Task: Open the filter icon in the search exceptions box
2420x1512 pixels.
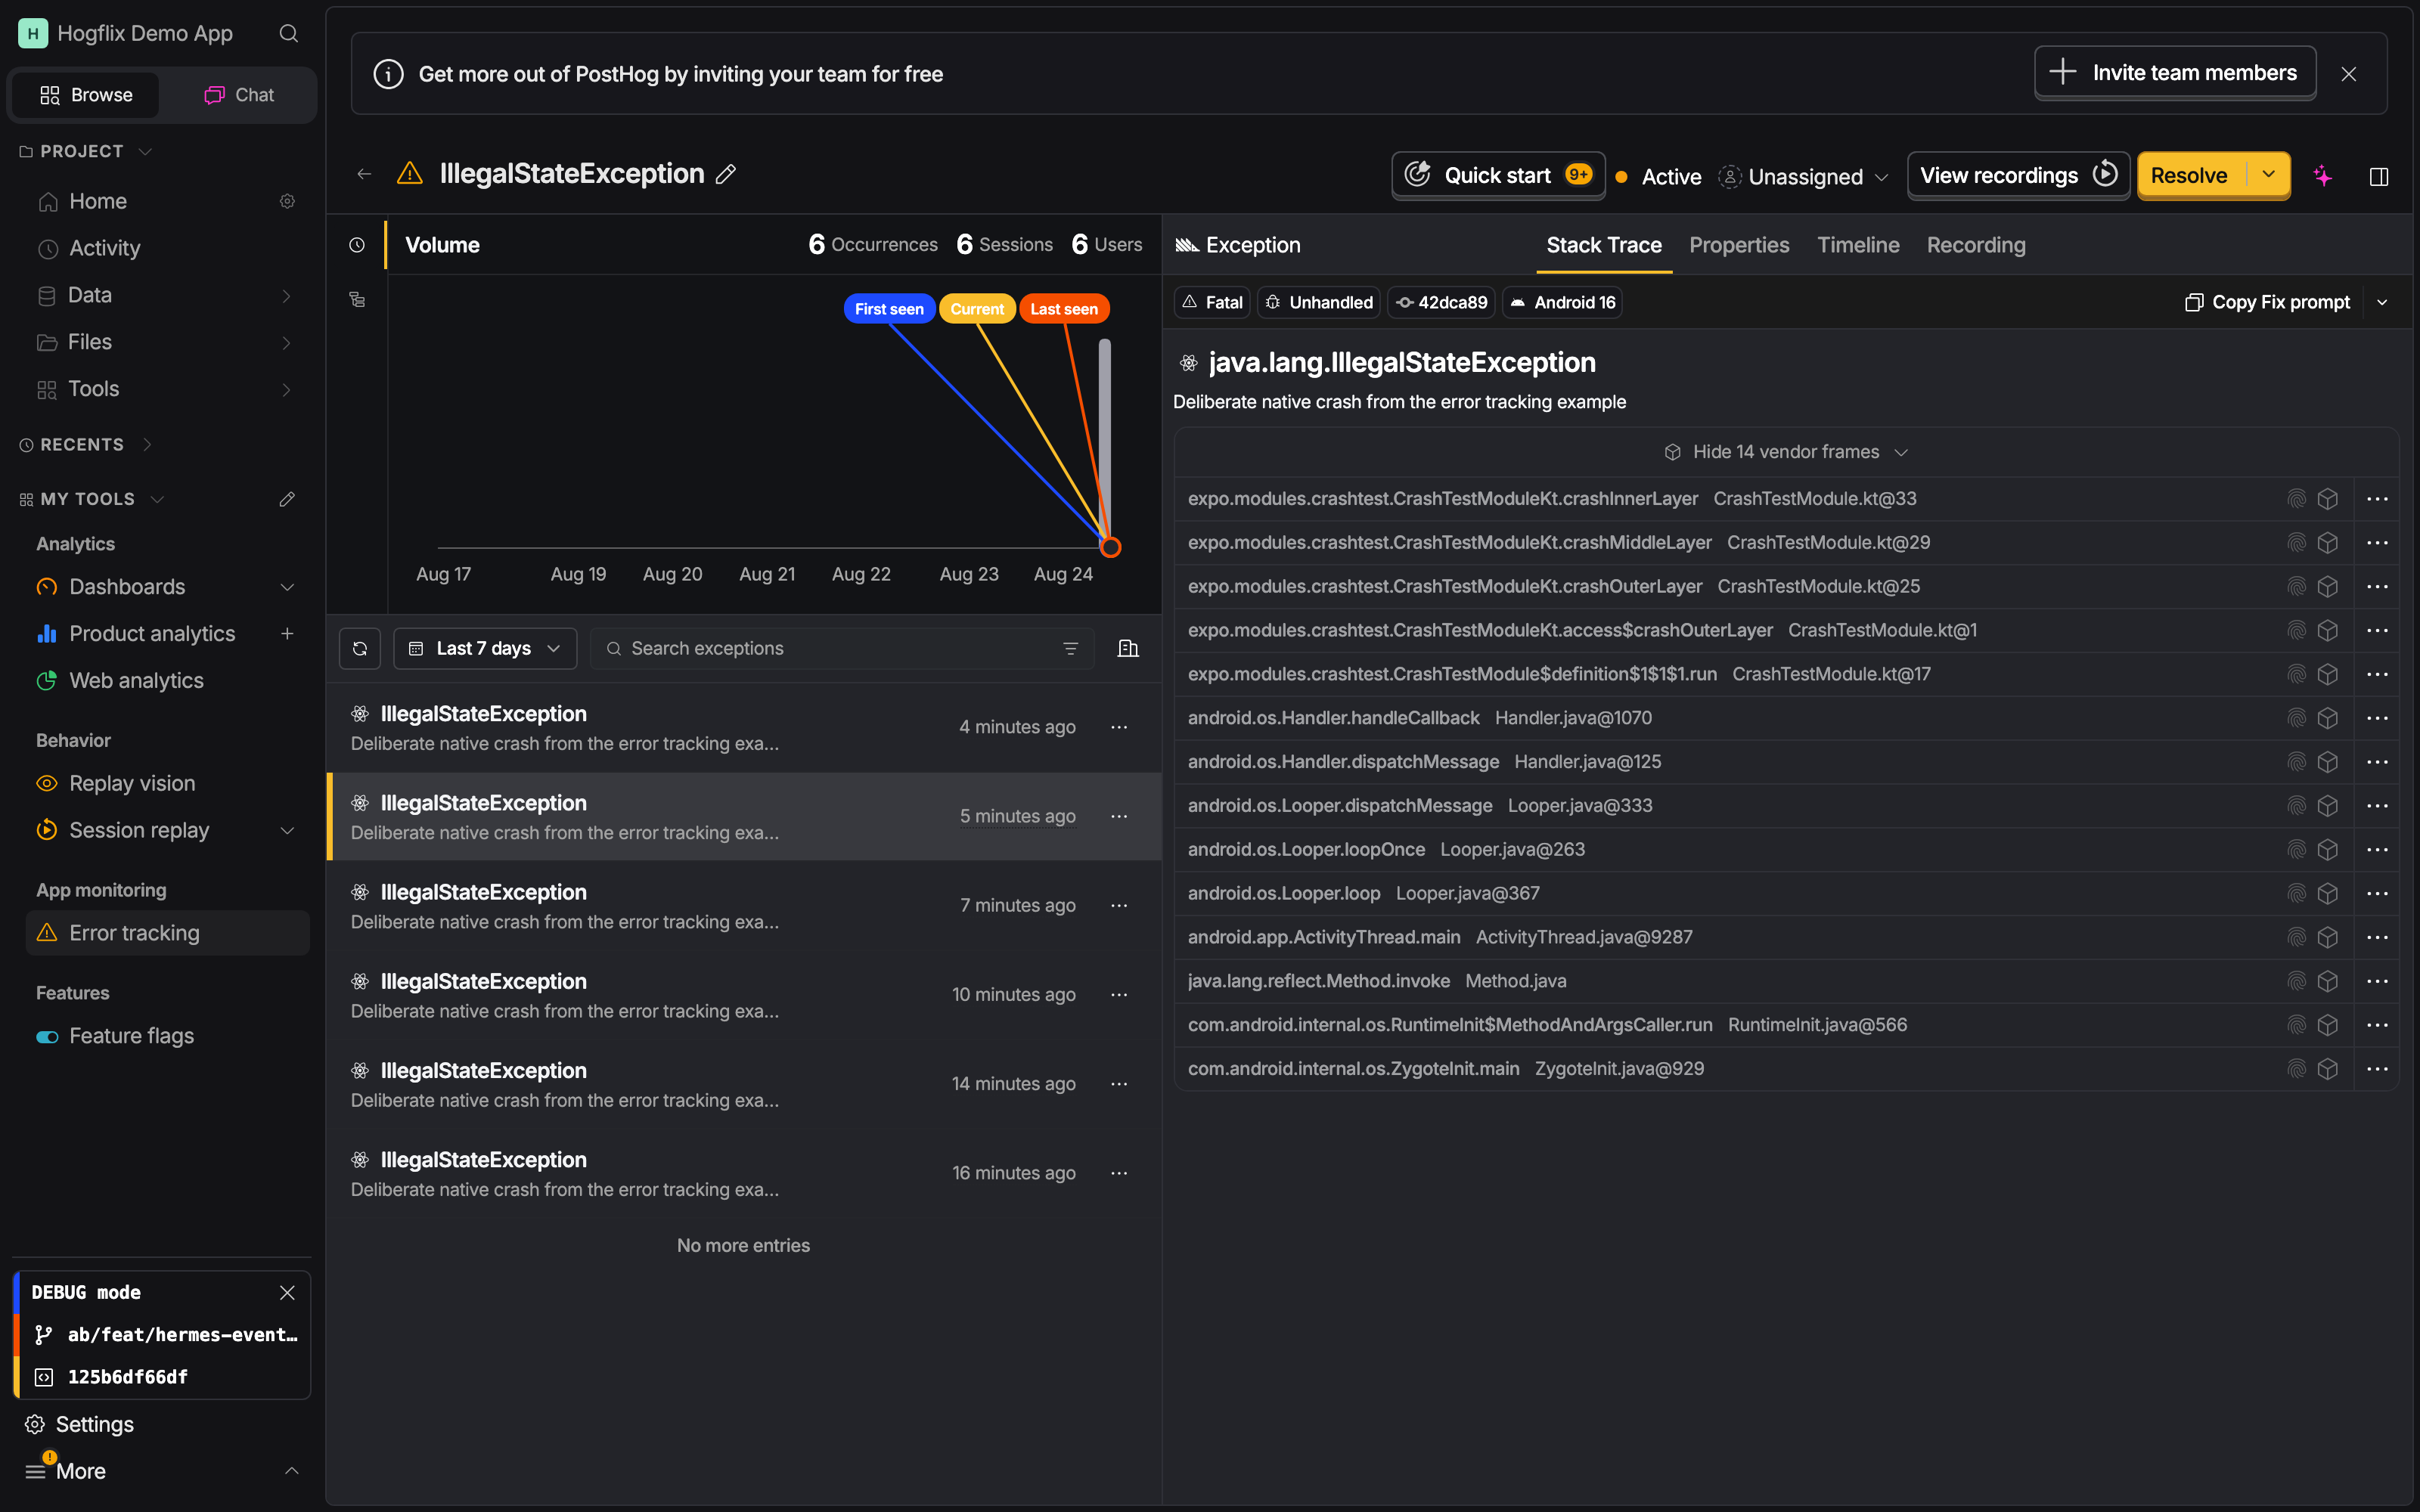Action: [x=1070, y=648]
